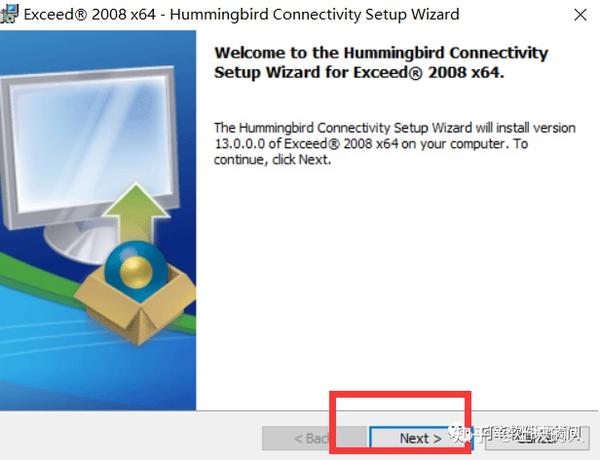Click the Welcome to the Hummingbird Connectivity heading
600x460 pixels.
[381, 53]
